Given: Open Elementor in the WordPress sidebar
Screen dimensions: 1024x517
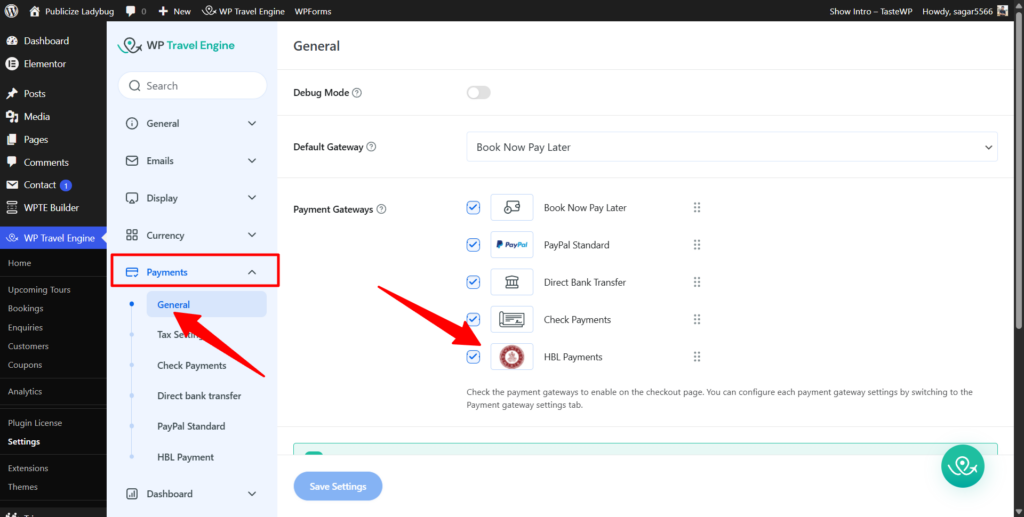Looking at the screenshot, I should tap(45, 64).
